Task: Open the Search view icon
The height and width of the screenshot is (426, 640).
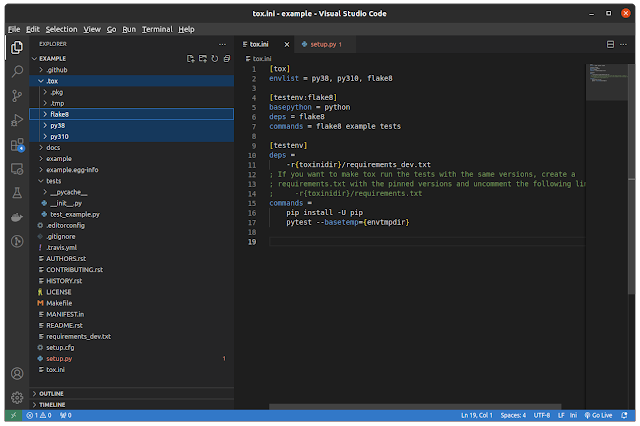Action: coord(17,72)
